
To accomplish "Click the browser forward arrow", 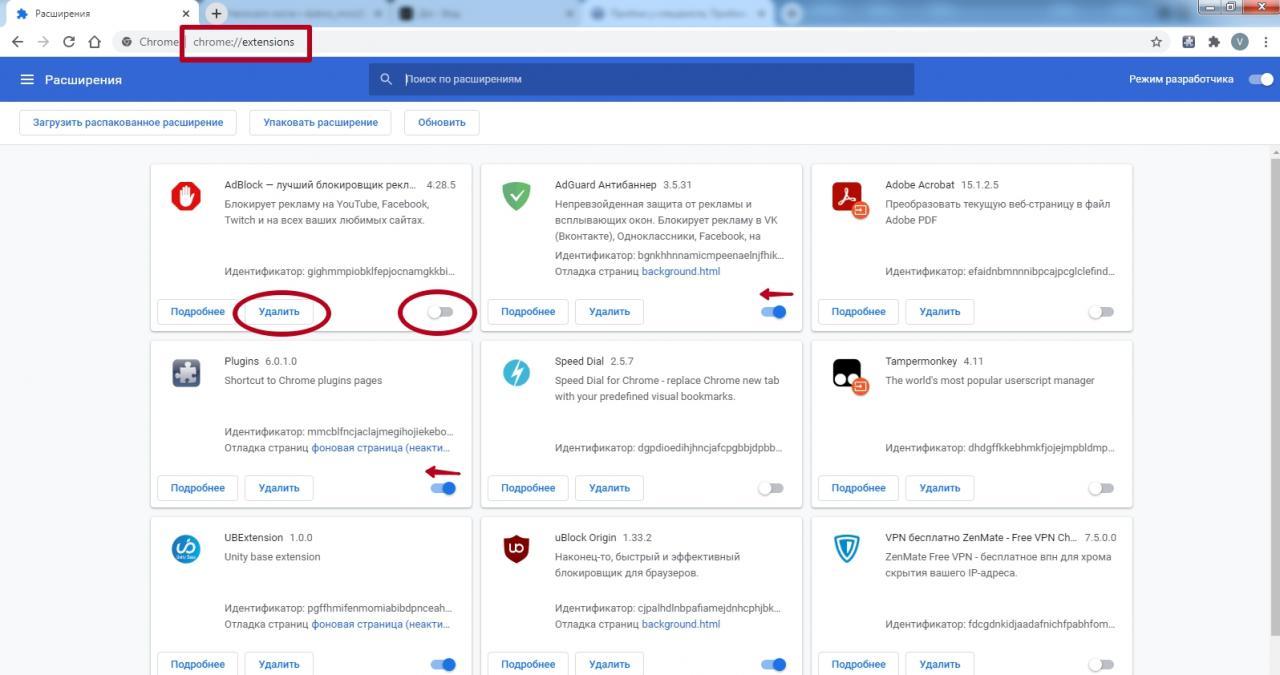I will pyautogui.click(x=43, y=42).
